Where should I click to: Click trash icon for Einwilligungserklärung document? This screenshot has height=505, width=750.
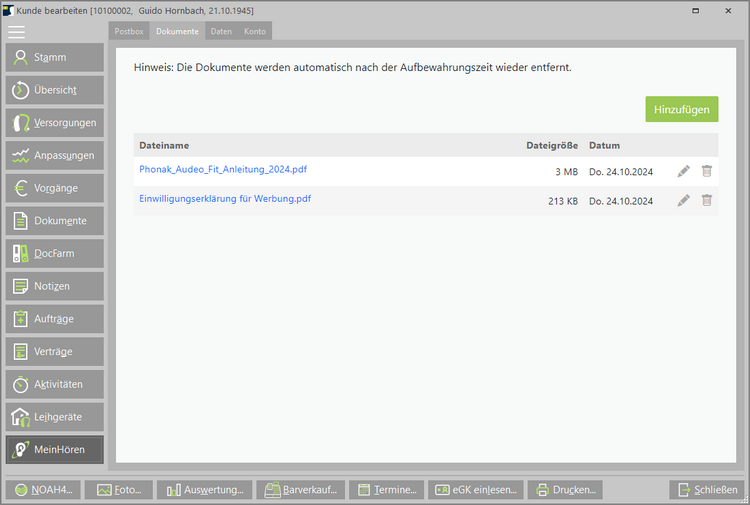point(707,200)
